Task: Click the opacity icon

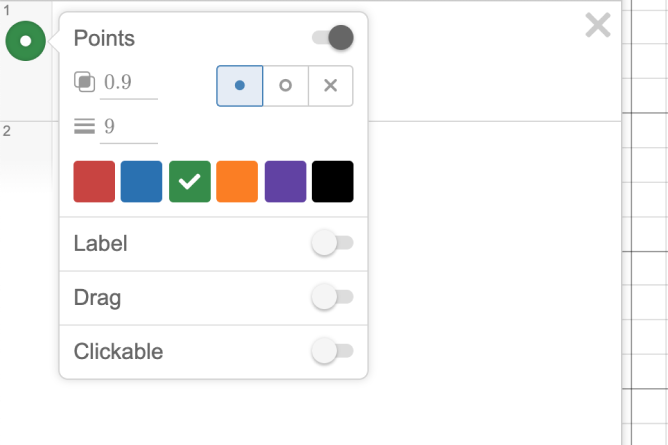Action: (x=85, y=82)
